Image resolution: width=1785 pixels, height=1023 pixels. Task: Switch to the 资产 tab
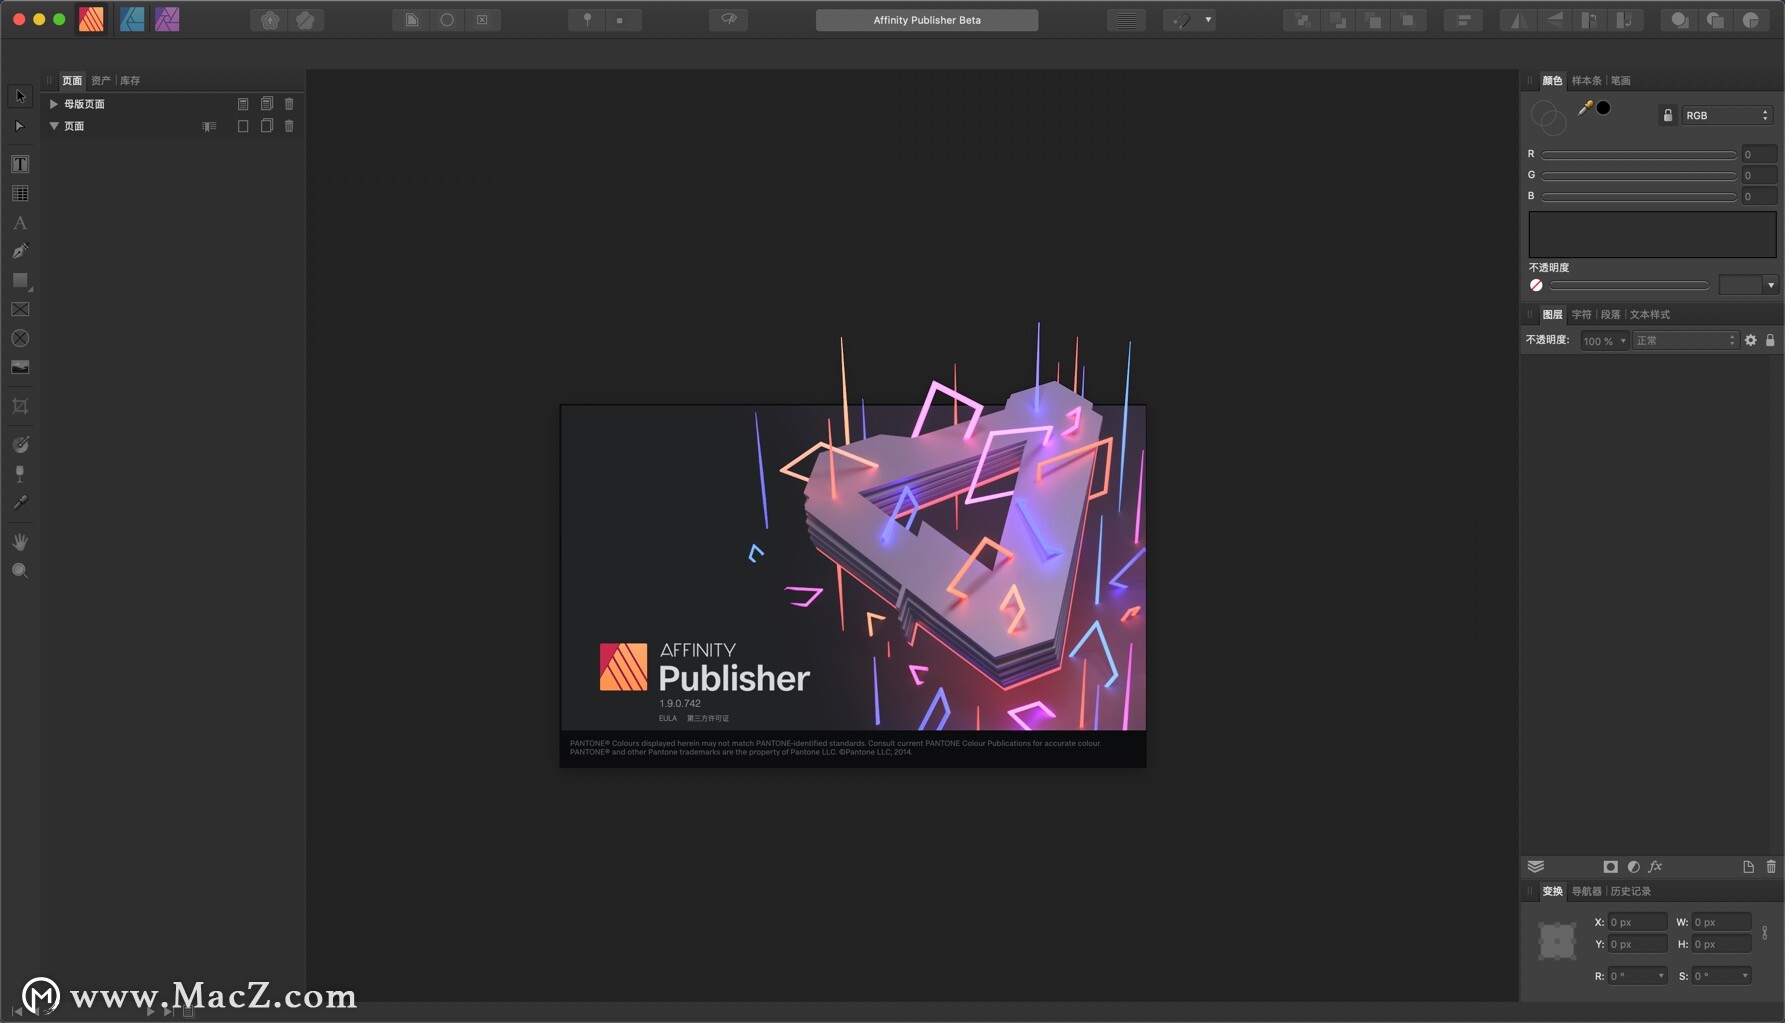101,81
